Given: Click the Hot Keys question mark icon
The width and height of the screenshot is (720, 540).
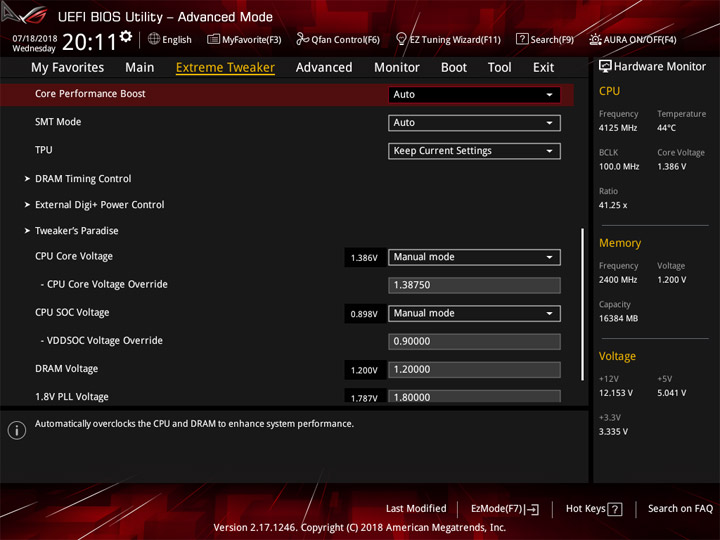Looking at the screenshot, I should 615,509.
